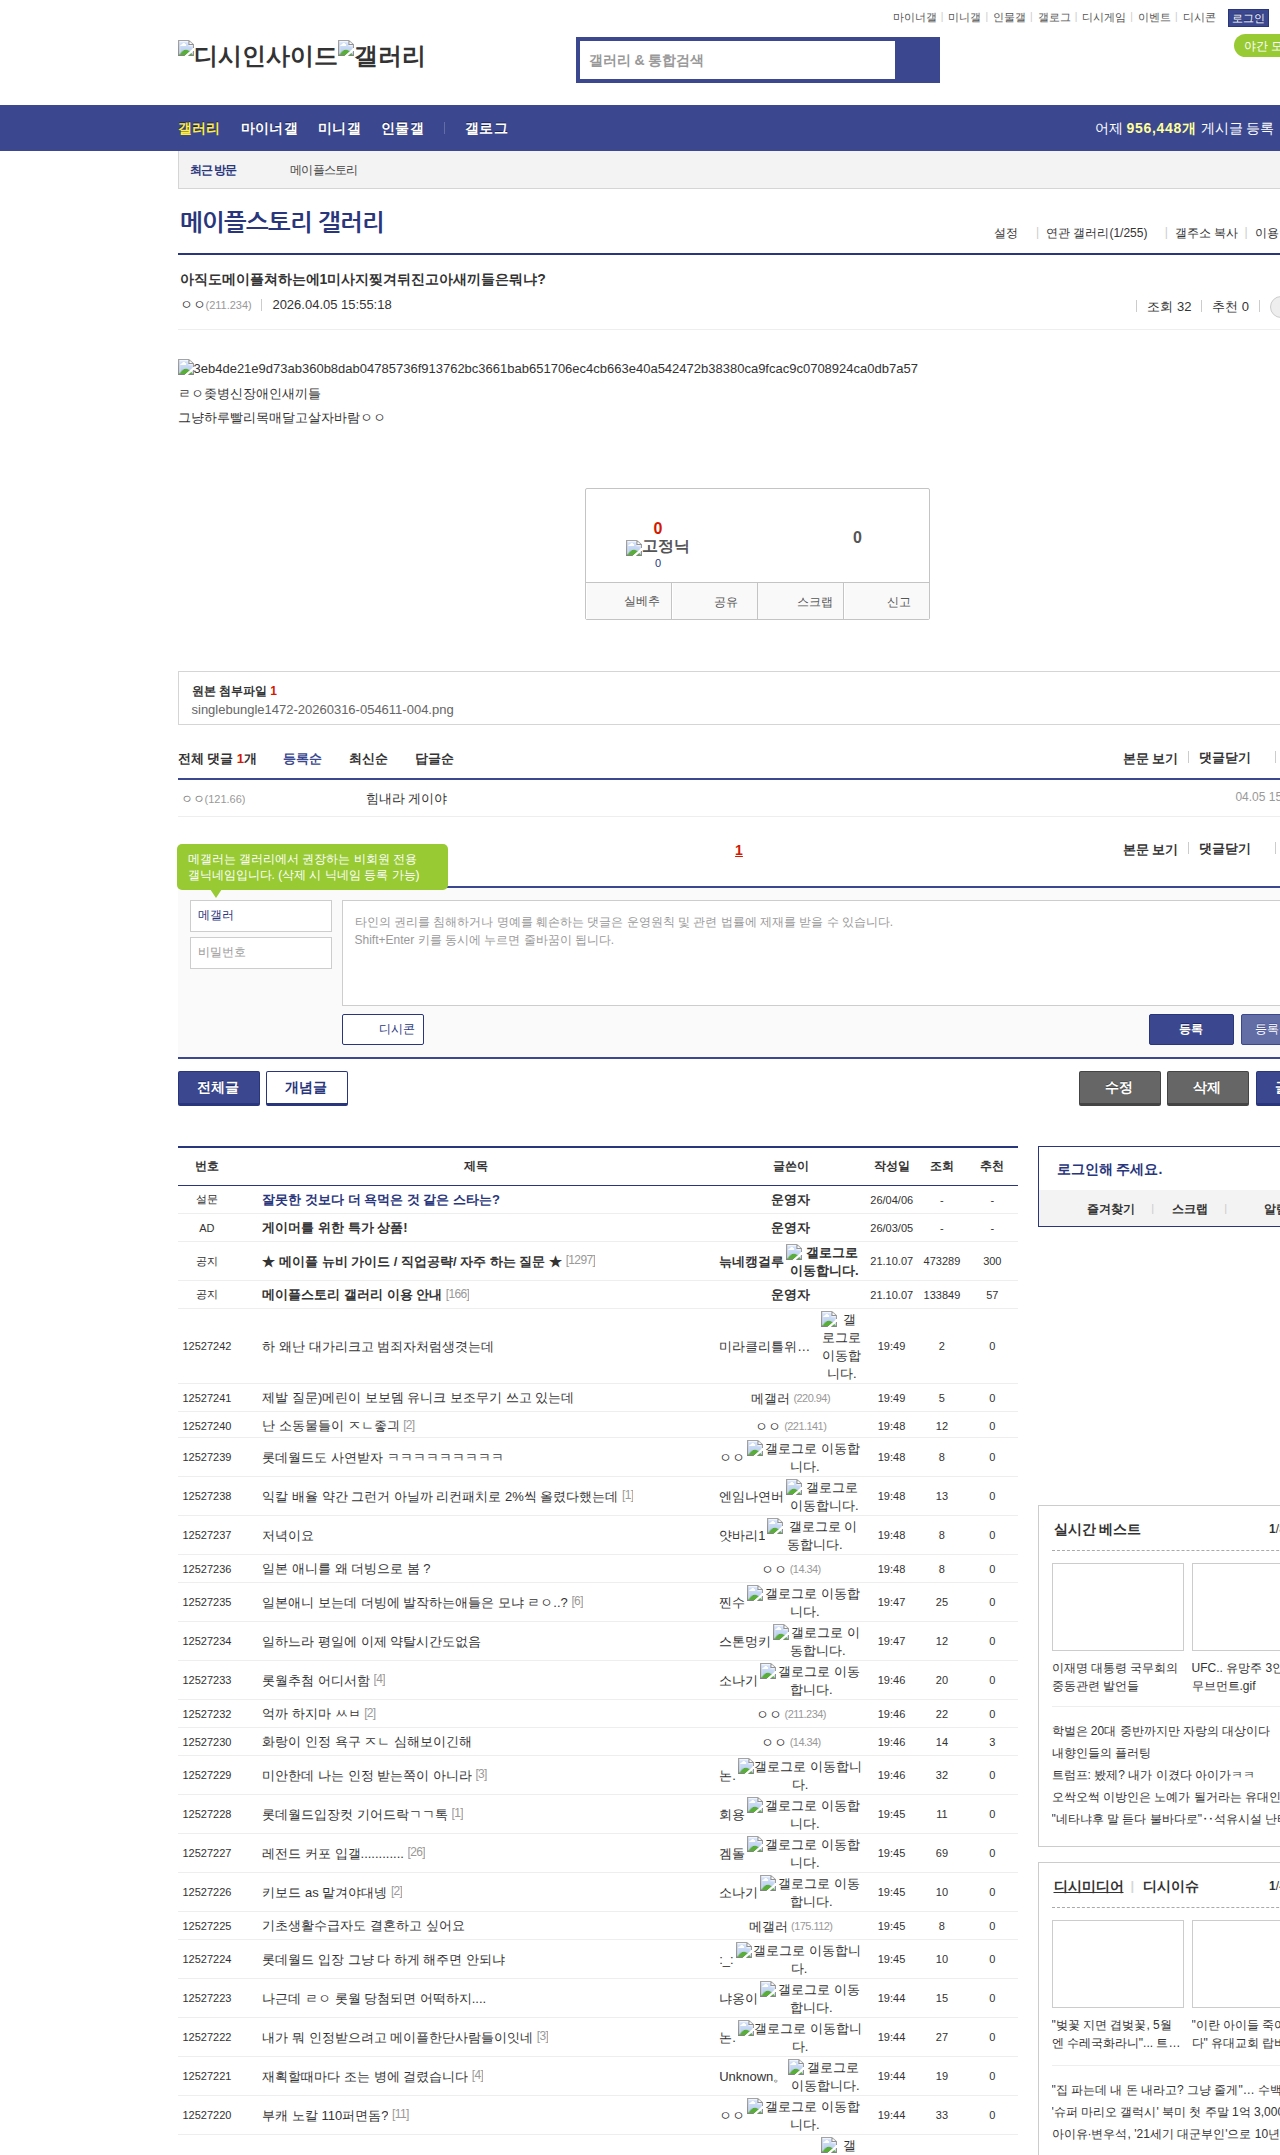Switch to the 디시이슈 tab
The width and height of the screenshot is (1280, 2155).
[x=1170, y=1886]
